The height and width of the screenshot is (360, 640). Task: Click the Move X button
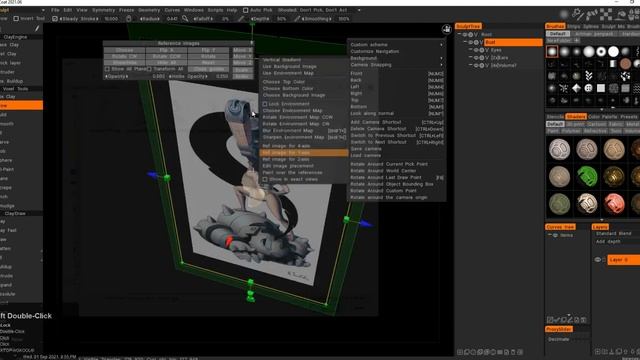242,50
